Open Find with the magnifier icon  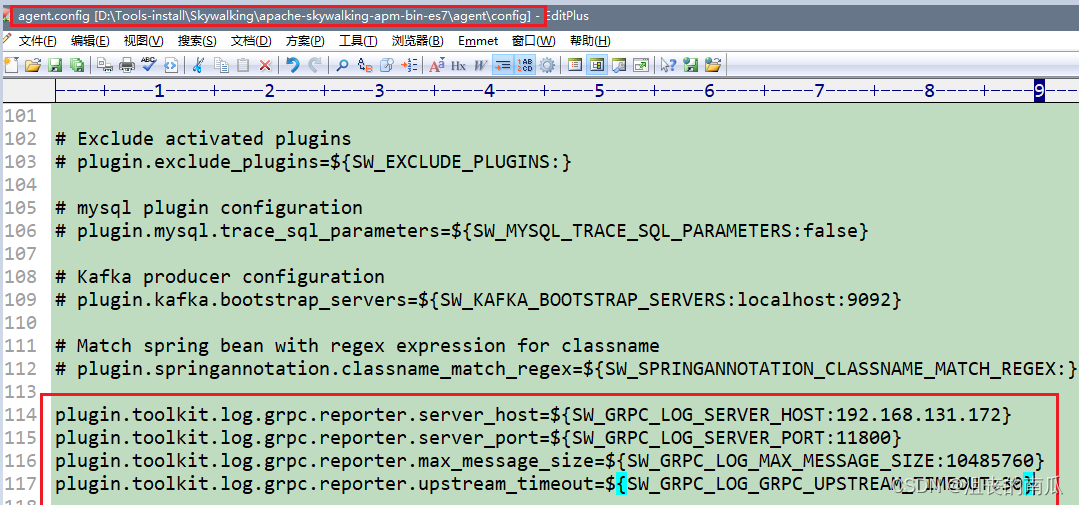(342, 65)
